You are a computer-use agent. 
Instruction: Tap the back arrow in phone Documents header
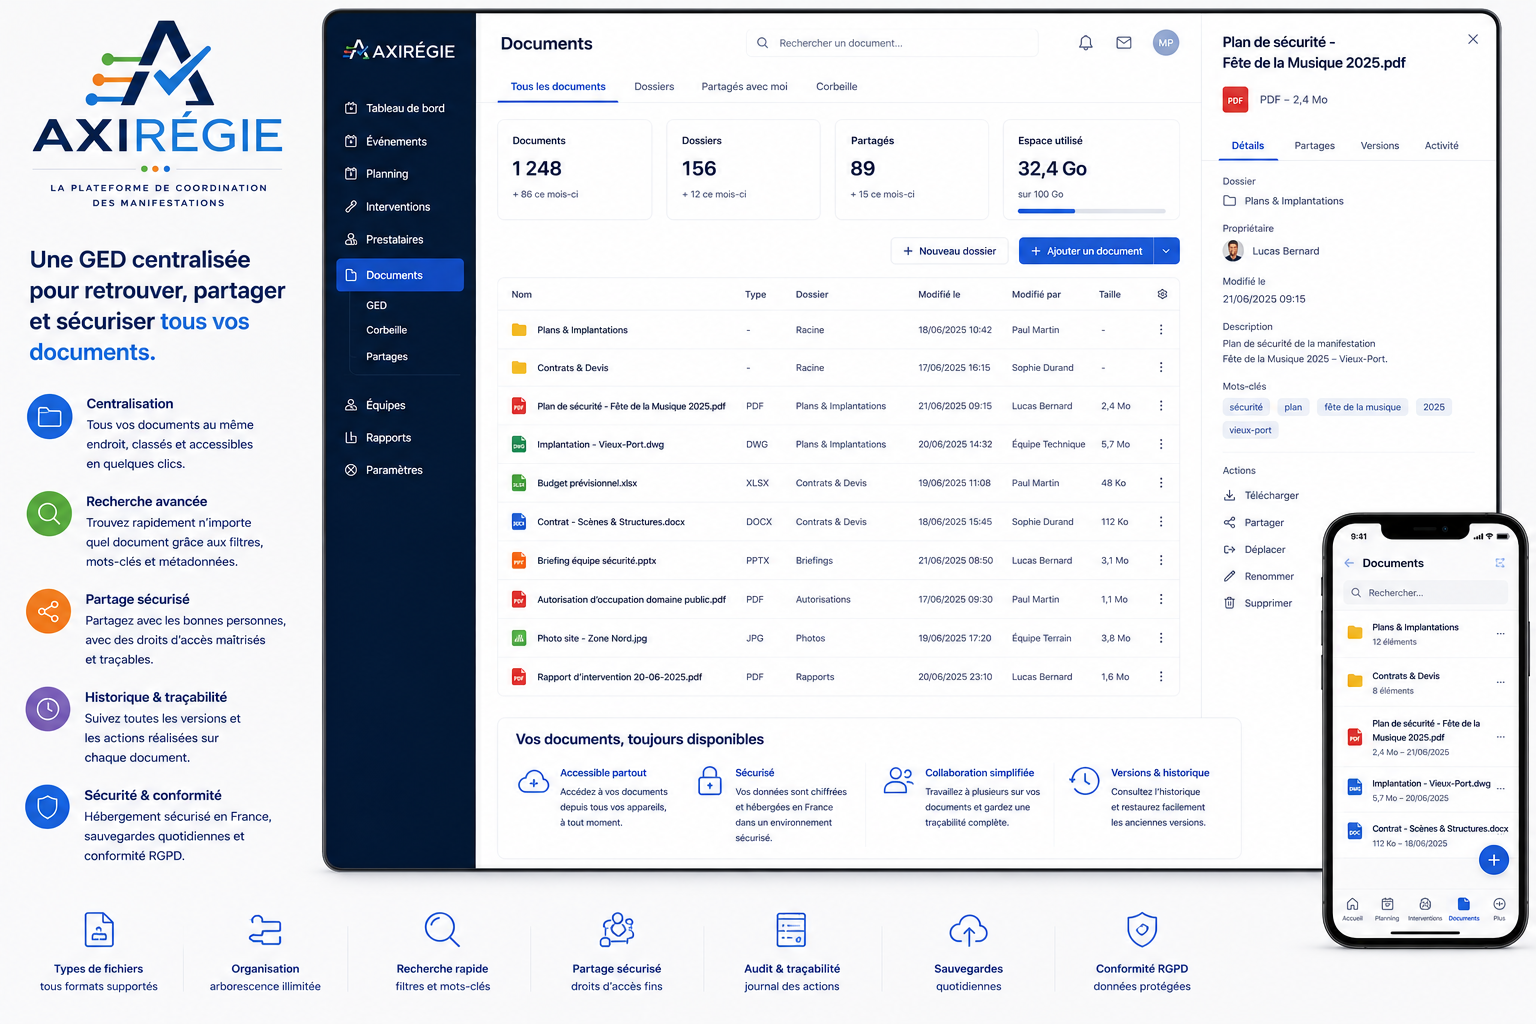[x=1349, y=563]
